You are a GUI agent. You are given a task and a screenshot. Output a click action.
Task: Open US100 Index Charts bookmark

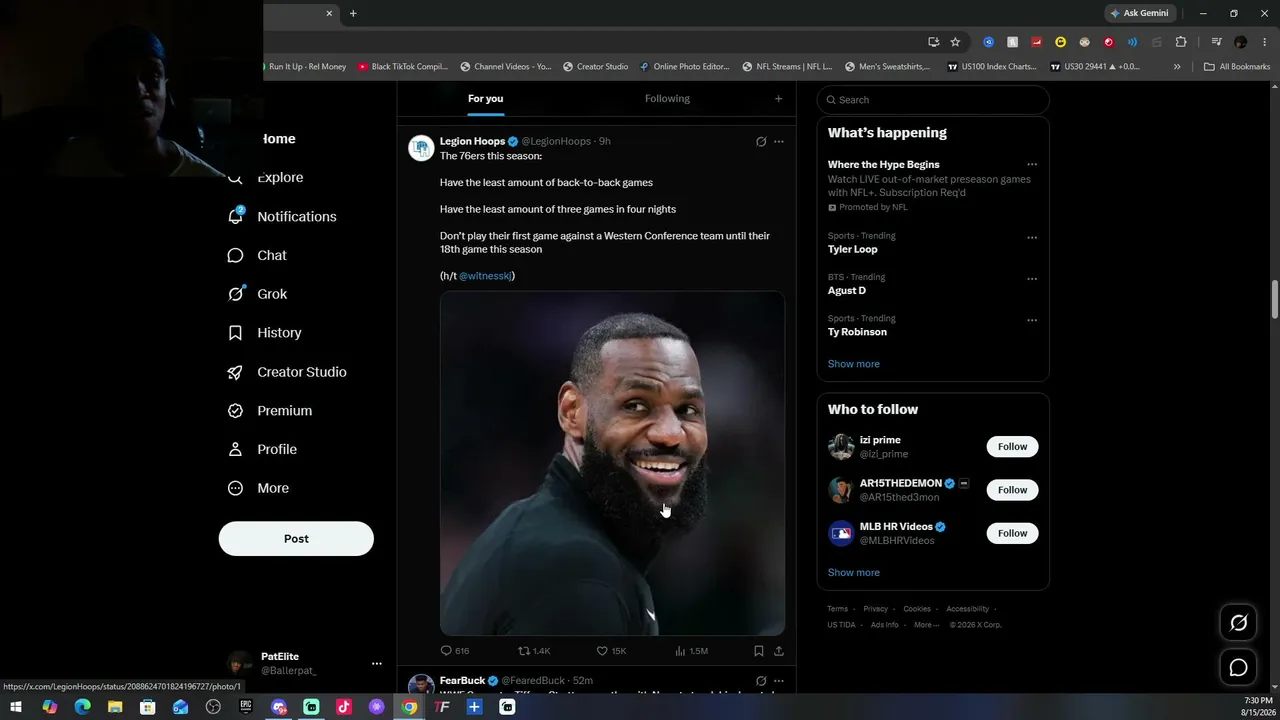[x=993, y=67]
